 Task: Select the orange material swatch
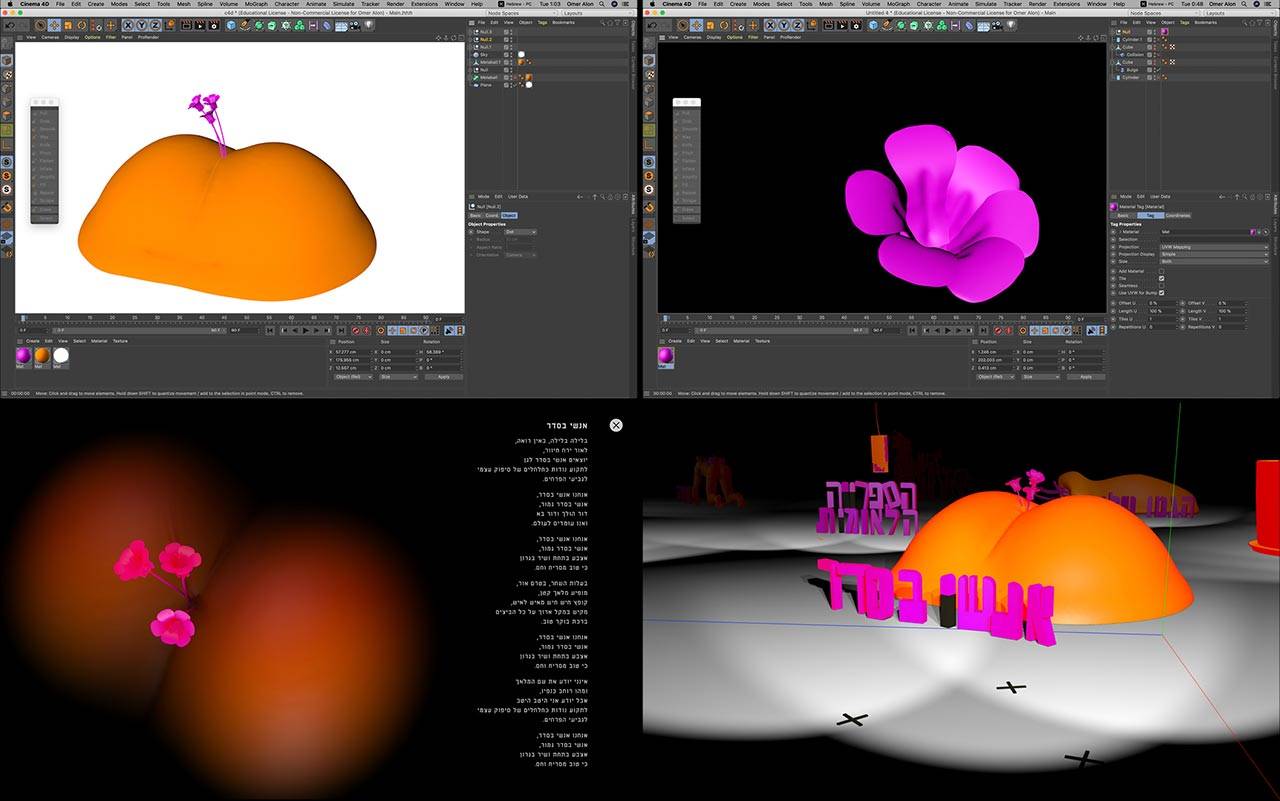(x=41, y=355)
